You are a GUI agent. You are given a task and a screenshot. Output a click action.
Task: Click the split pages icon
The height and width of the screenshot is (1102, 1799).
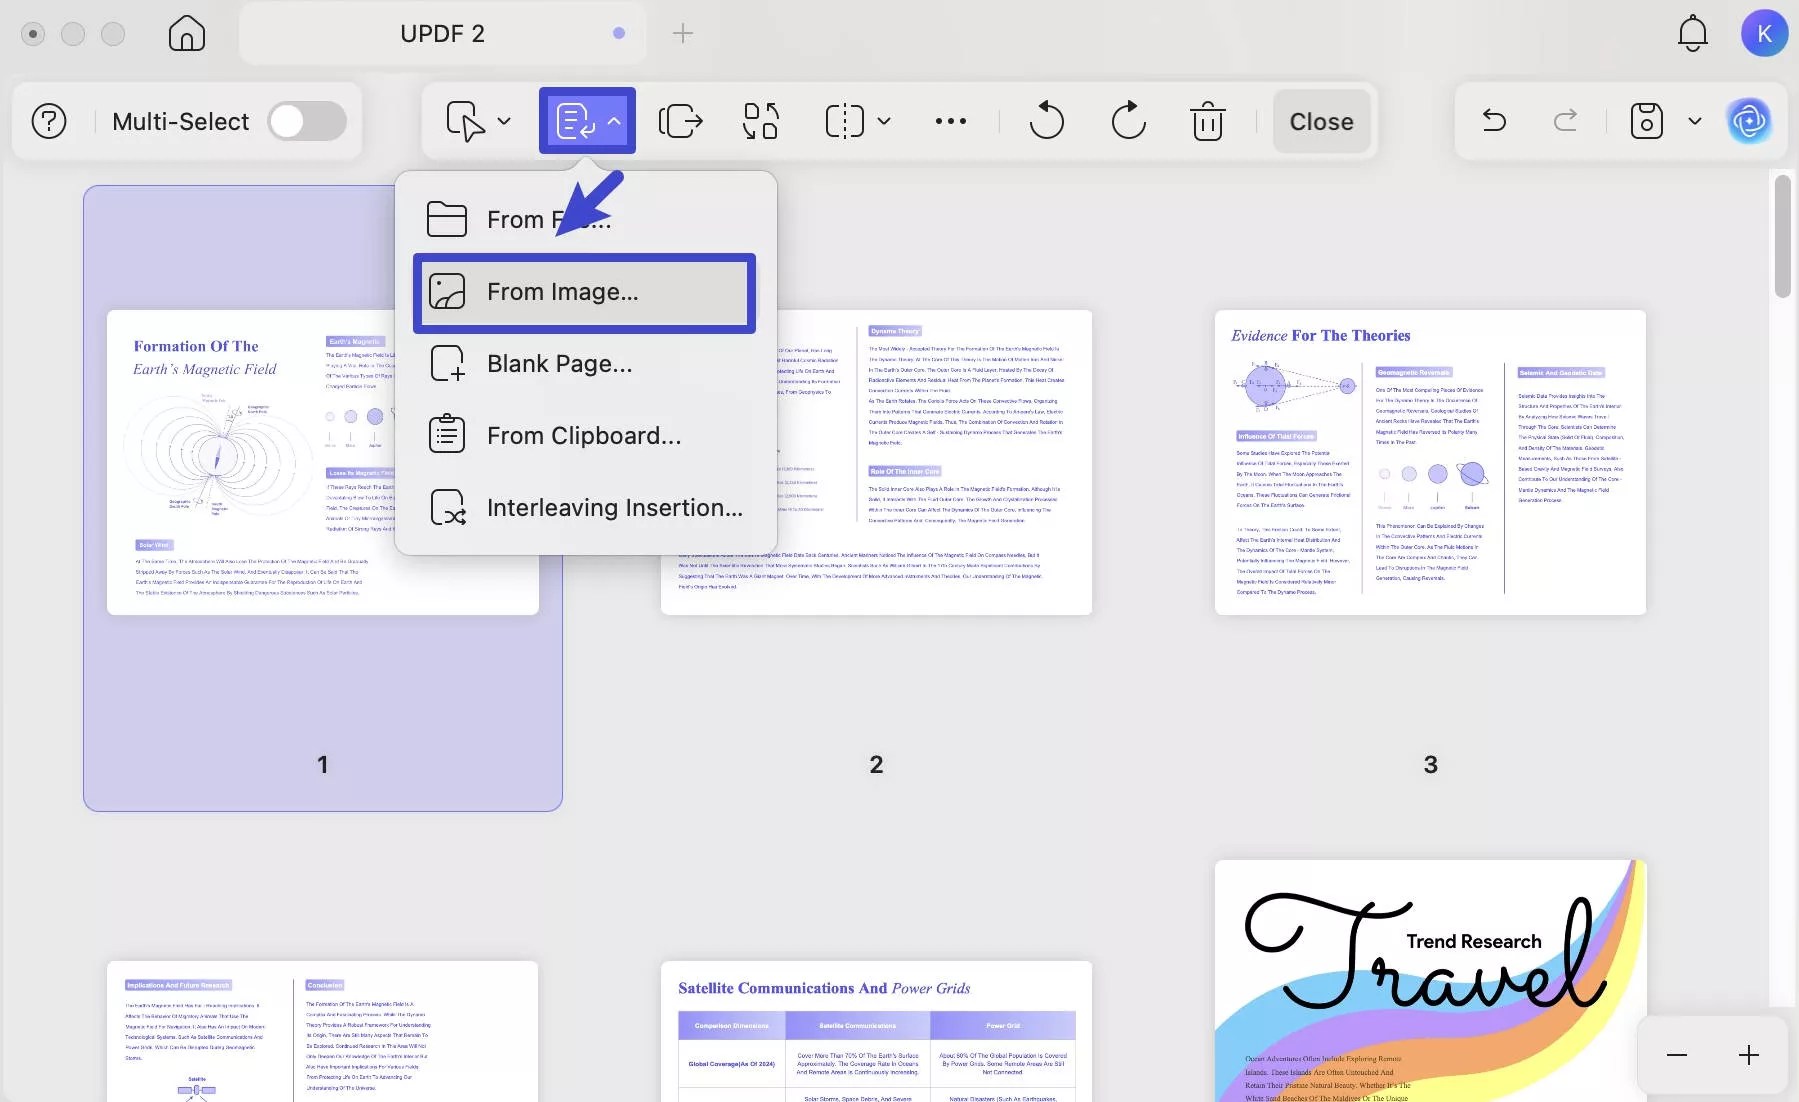844,121
